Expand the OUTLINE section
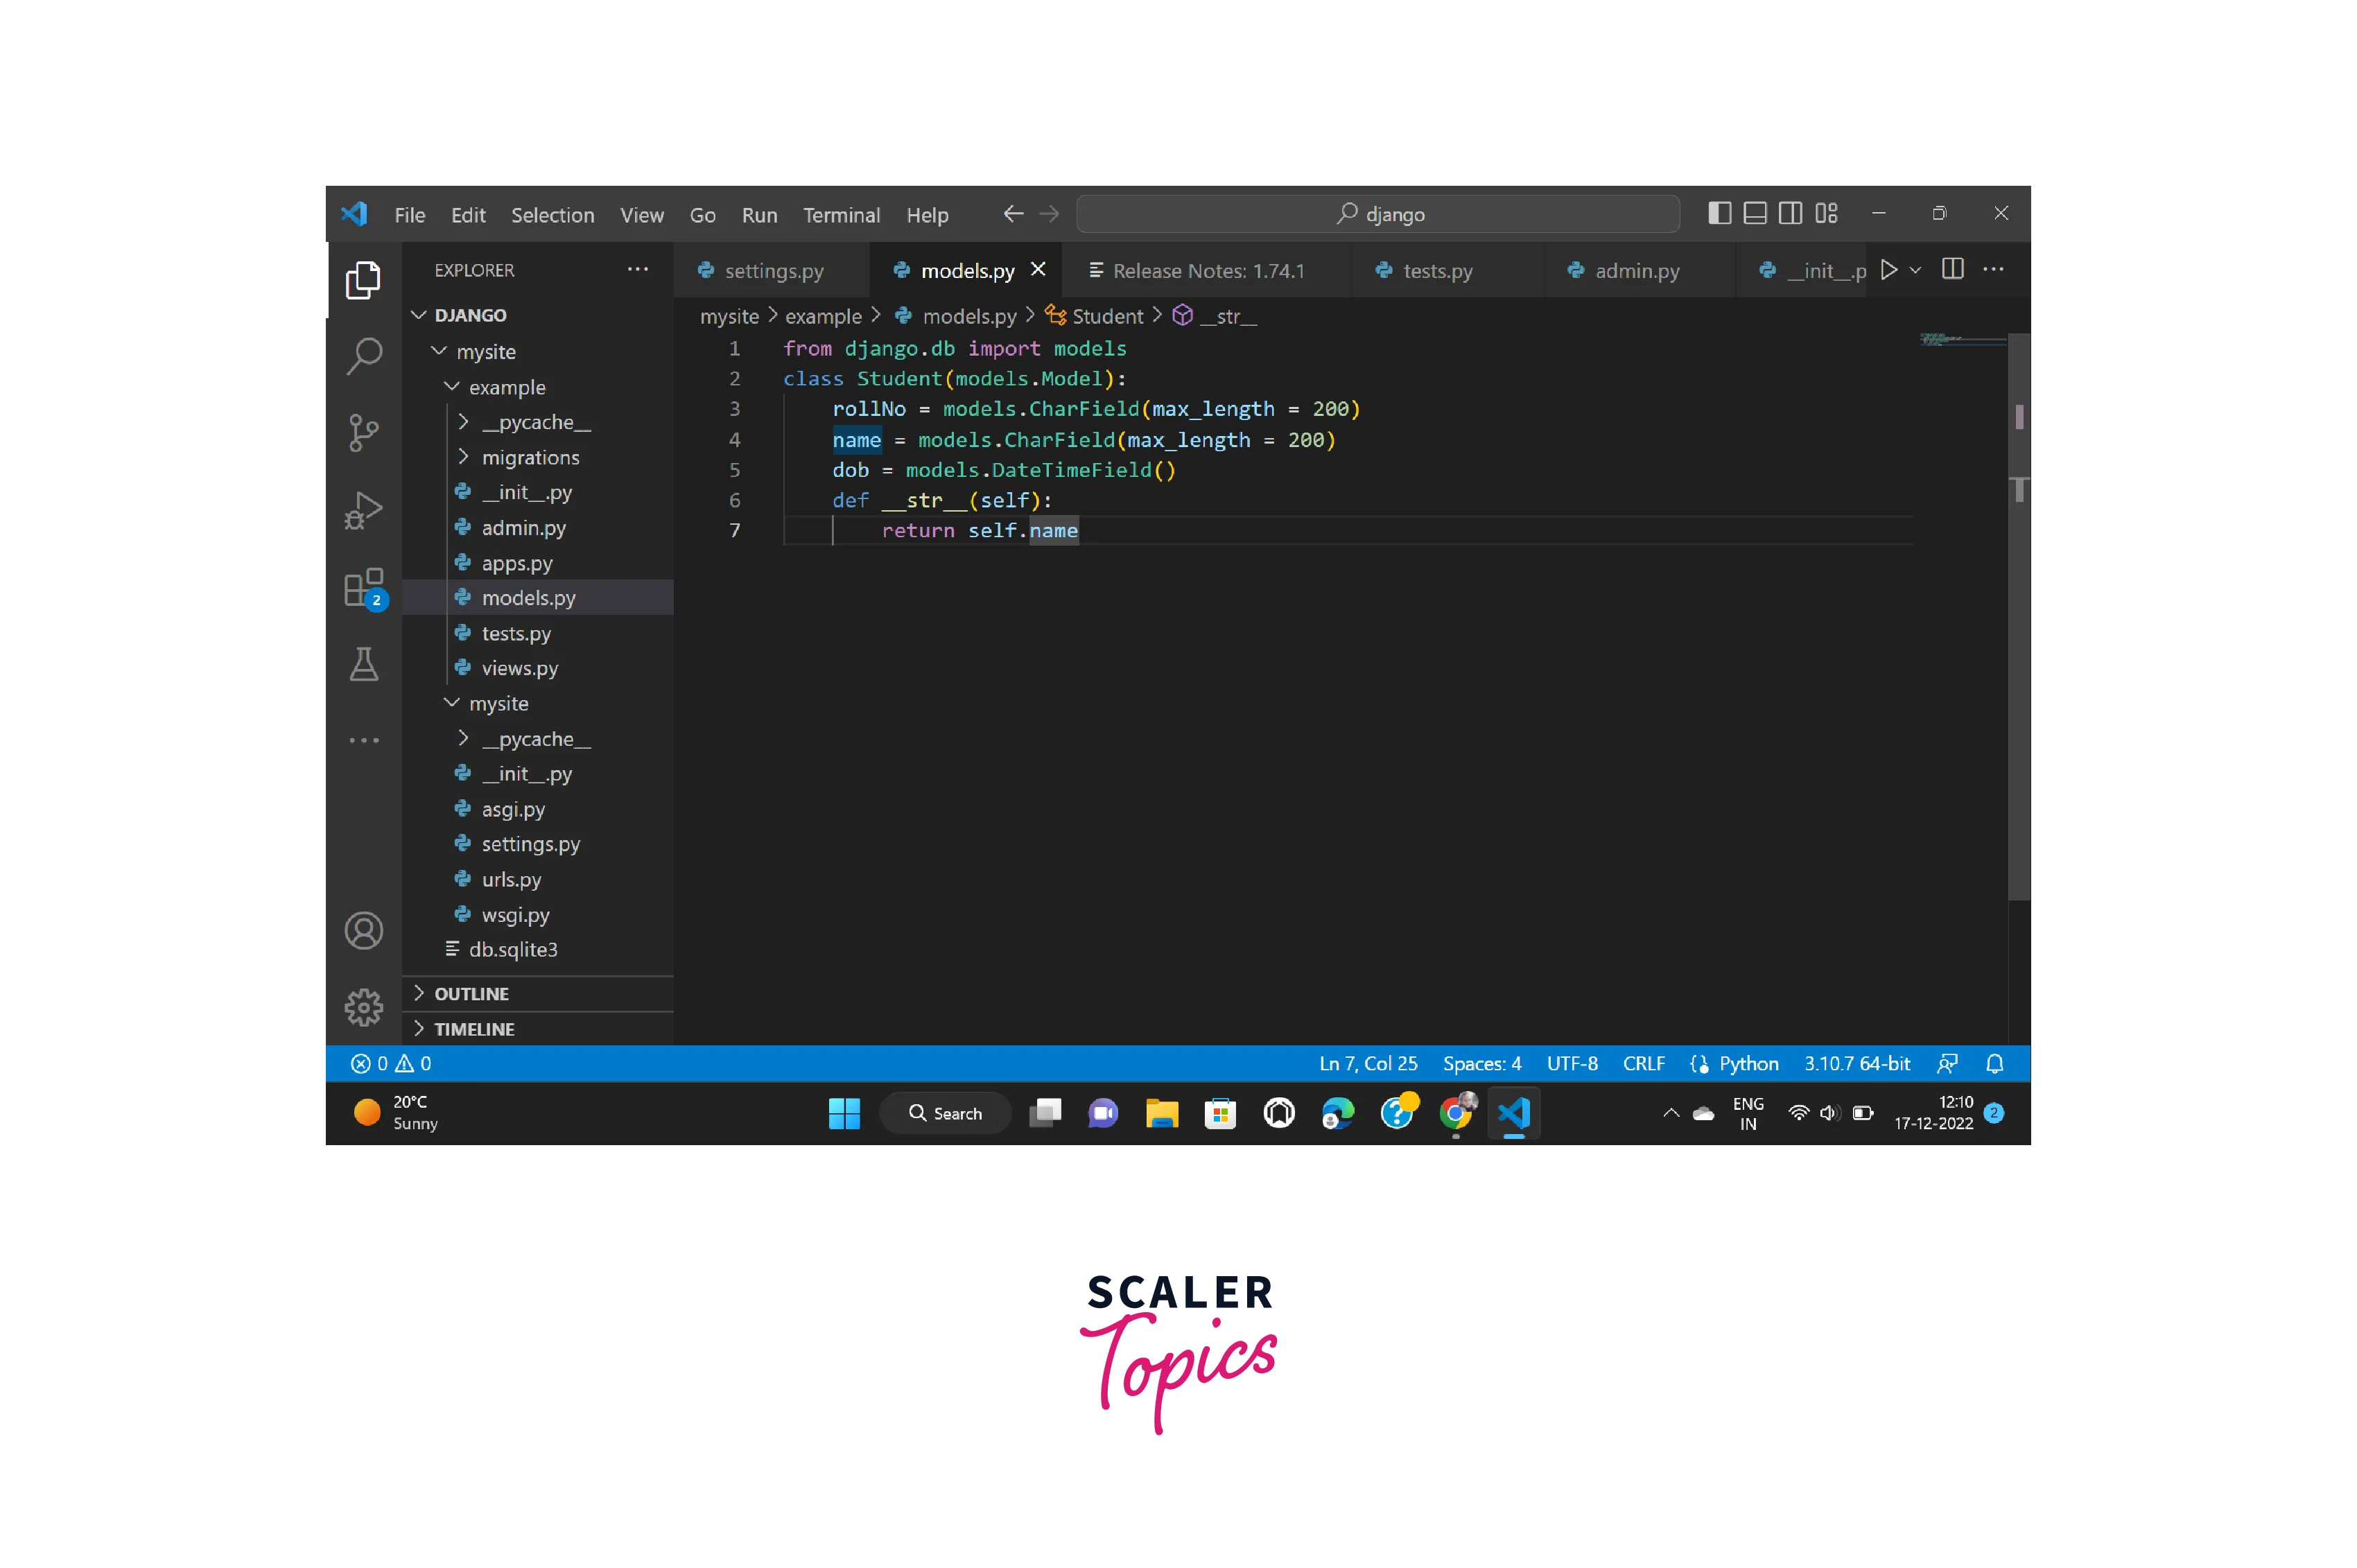Screen dimensions: 2357x1568 471,994
